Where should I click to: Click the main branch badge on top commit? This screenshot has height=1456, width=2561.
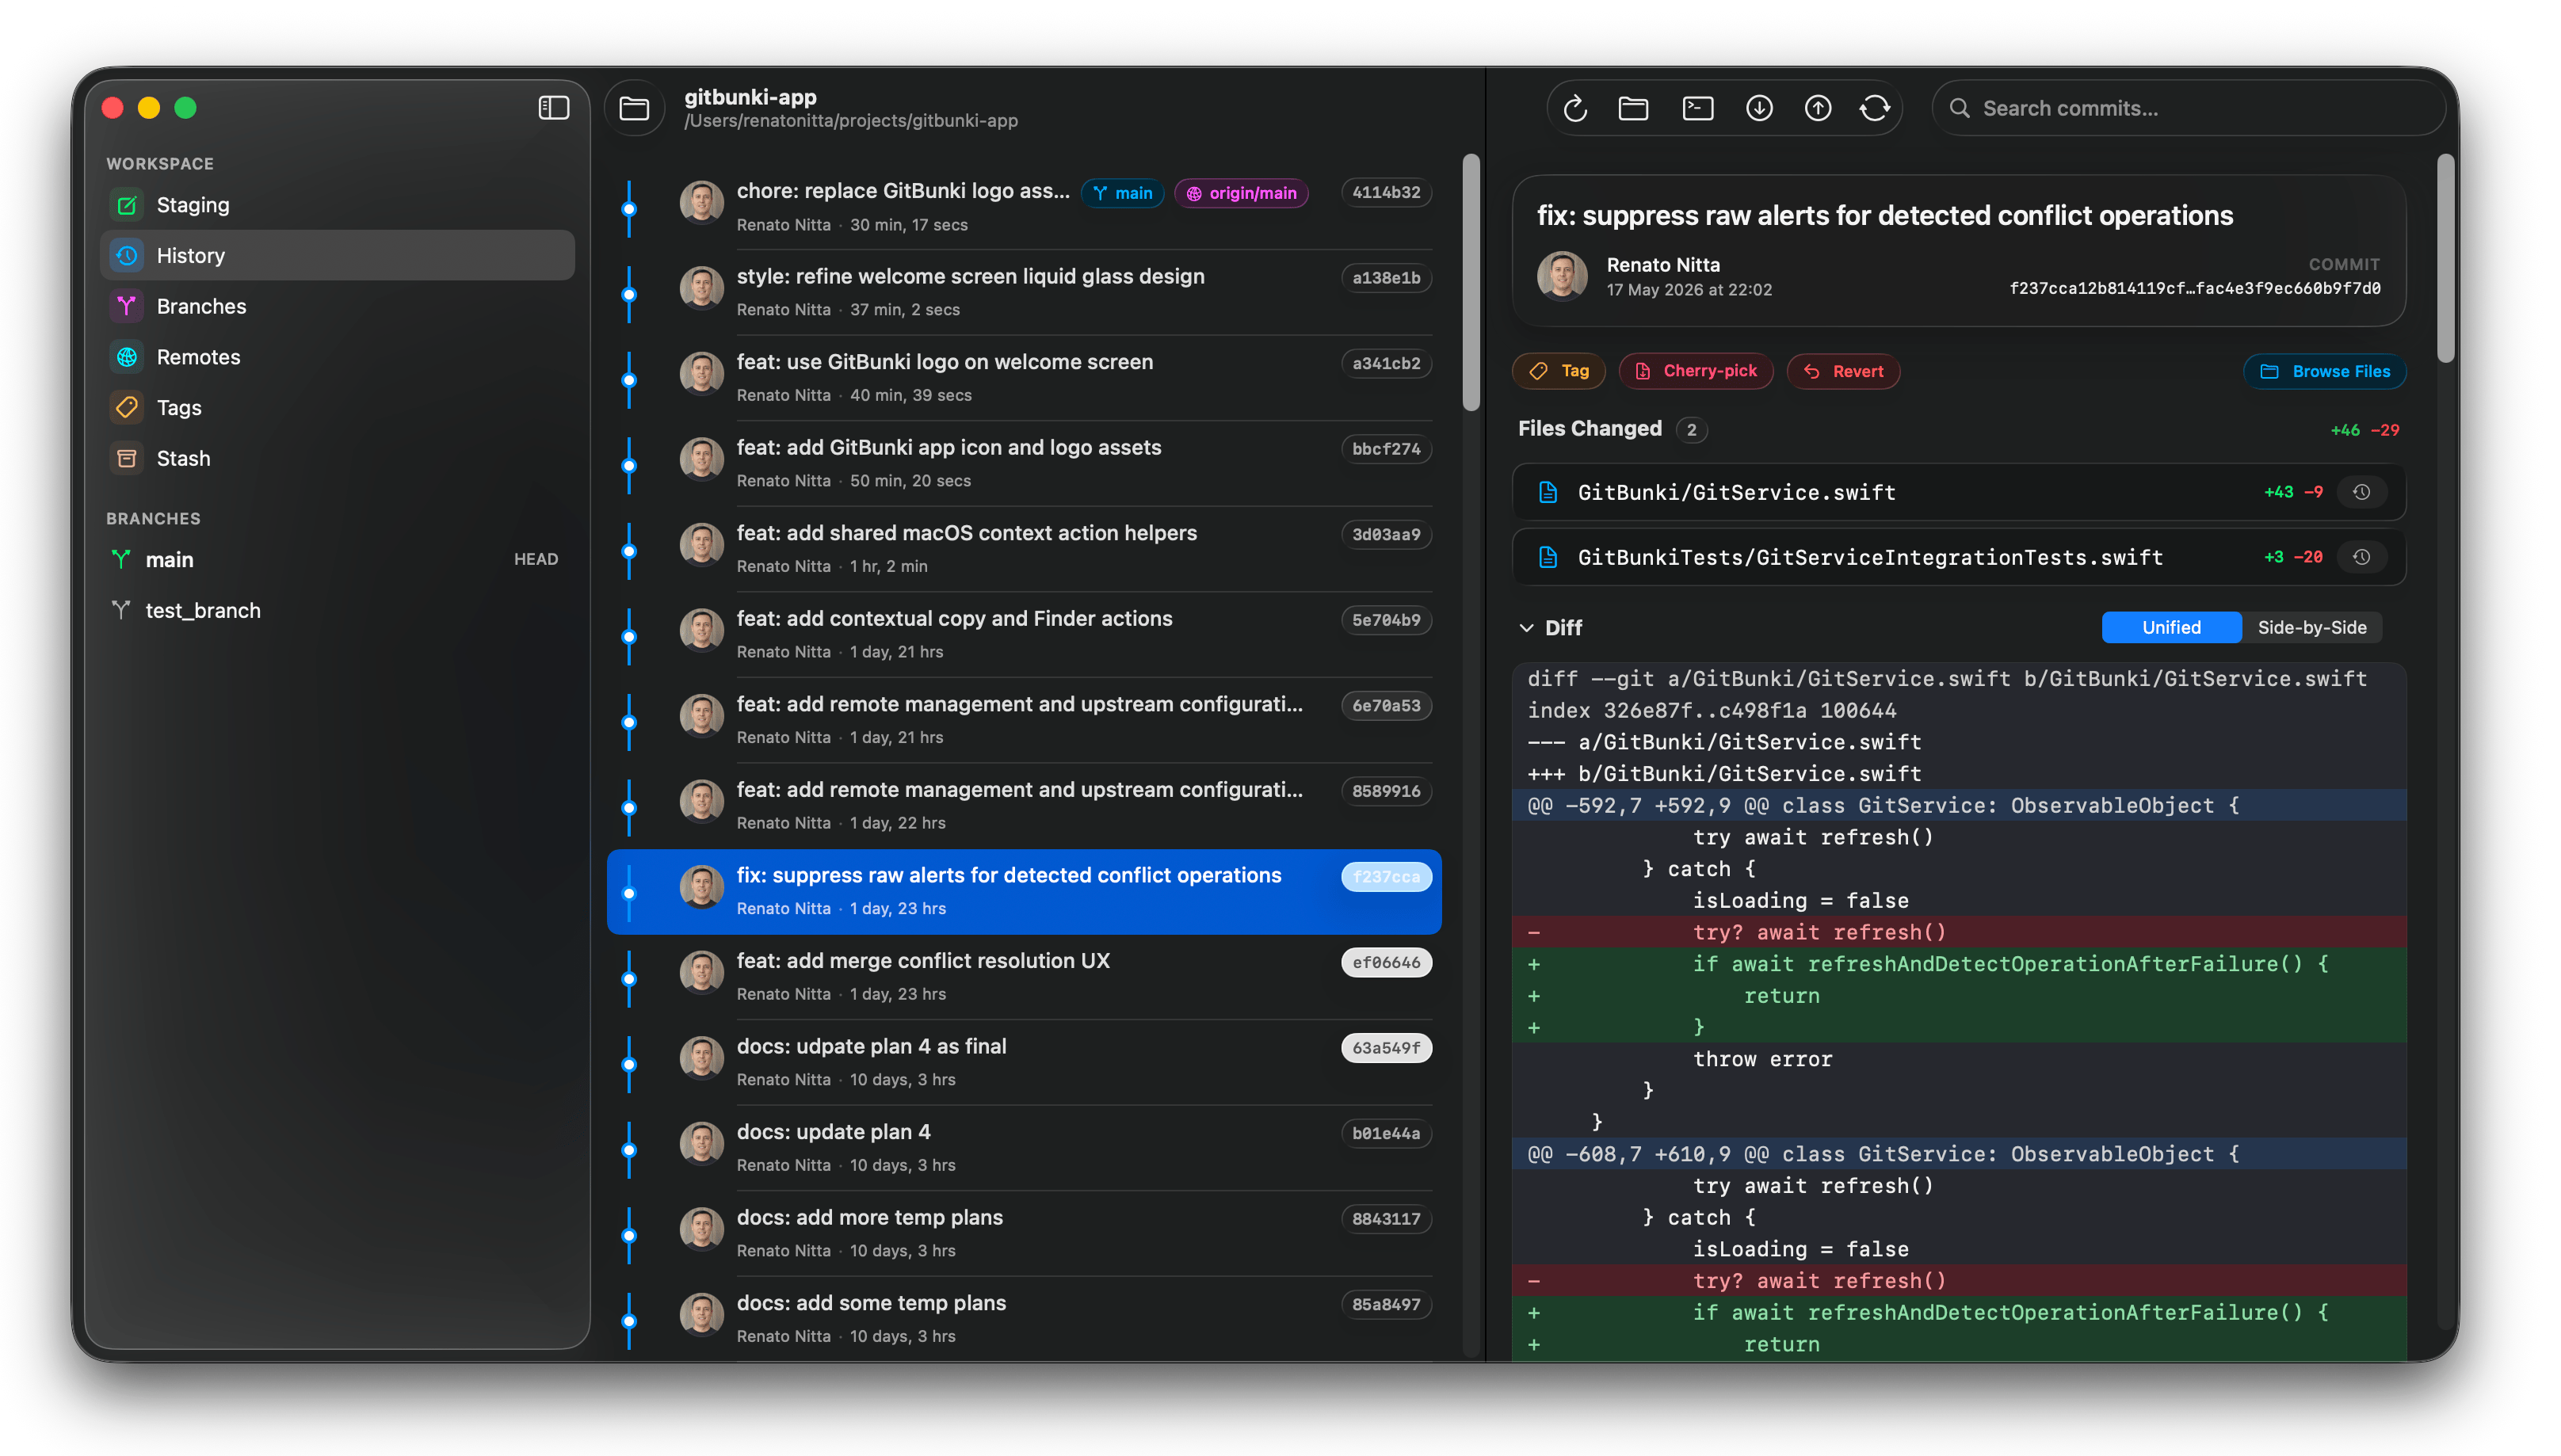click(1123, 193)
